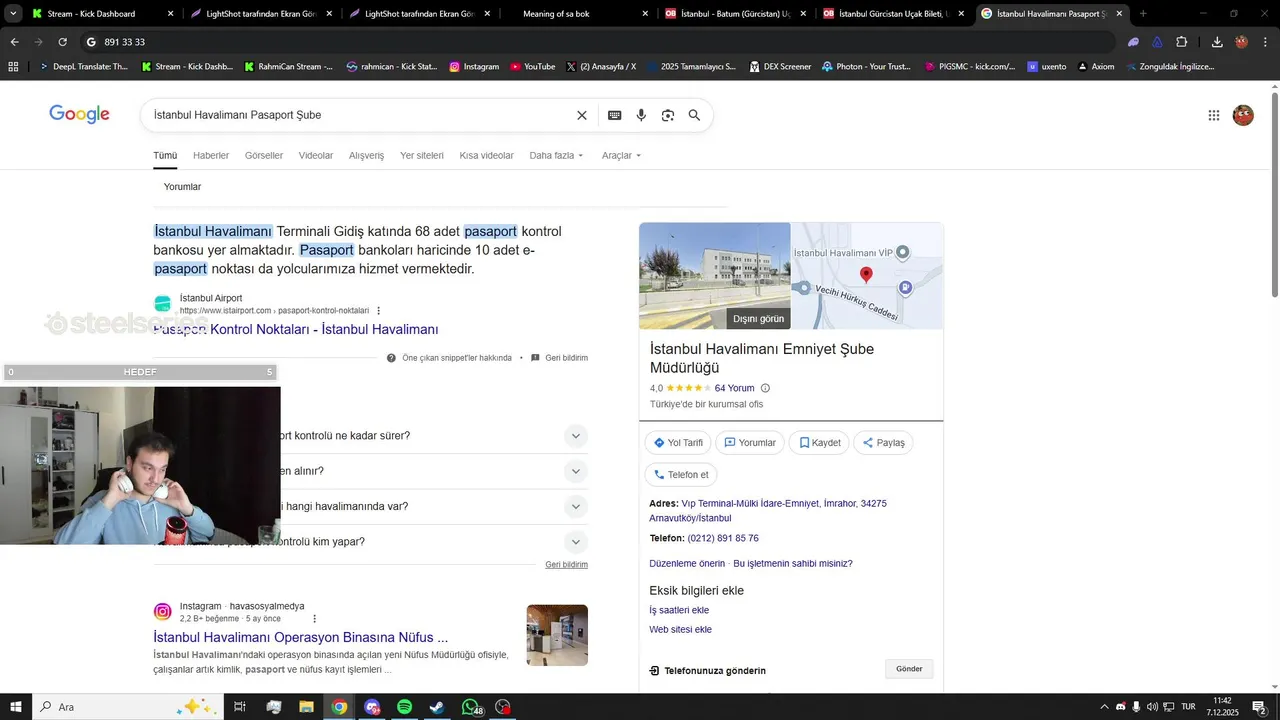Click the 'Telefon et' call button
Viewport: 1280px width, 720px height.
coord(681,475)
